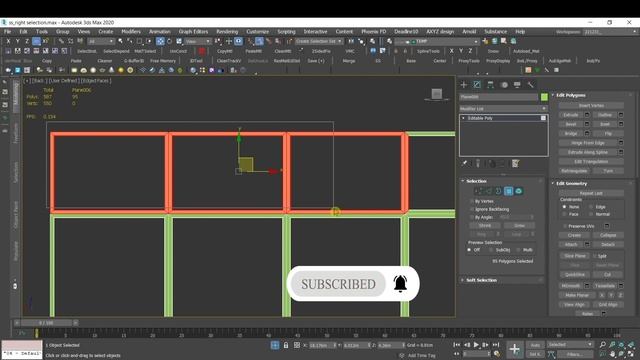Open Extrude settings box

pos(587,115)
